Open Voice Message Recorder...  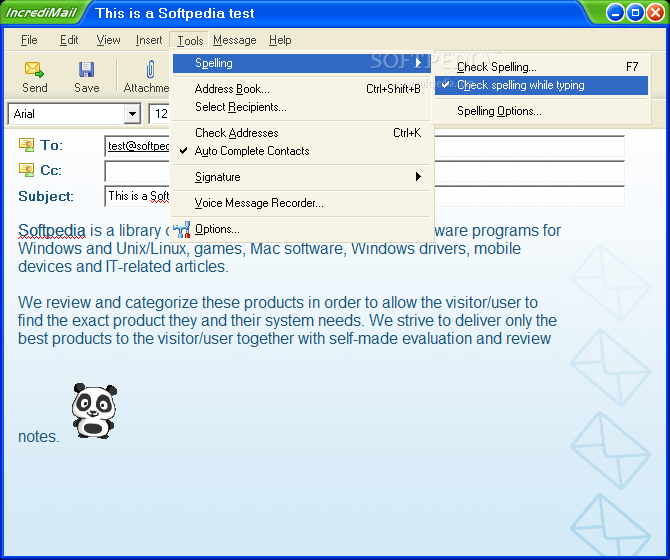[x=301, y=203]
